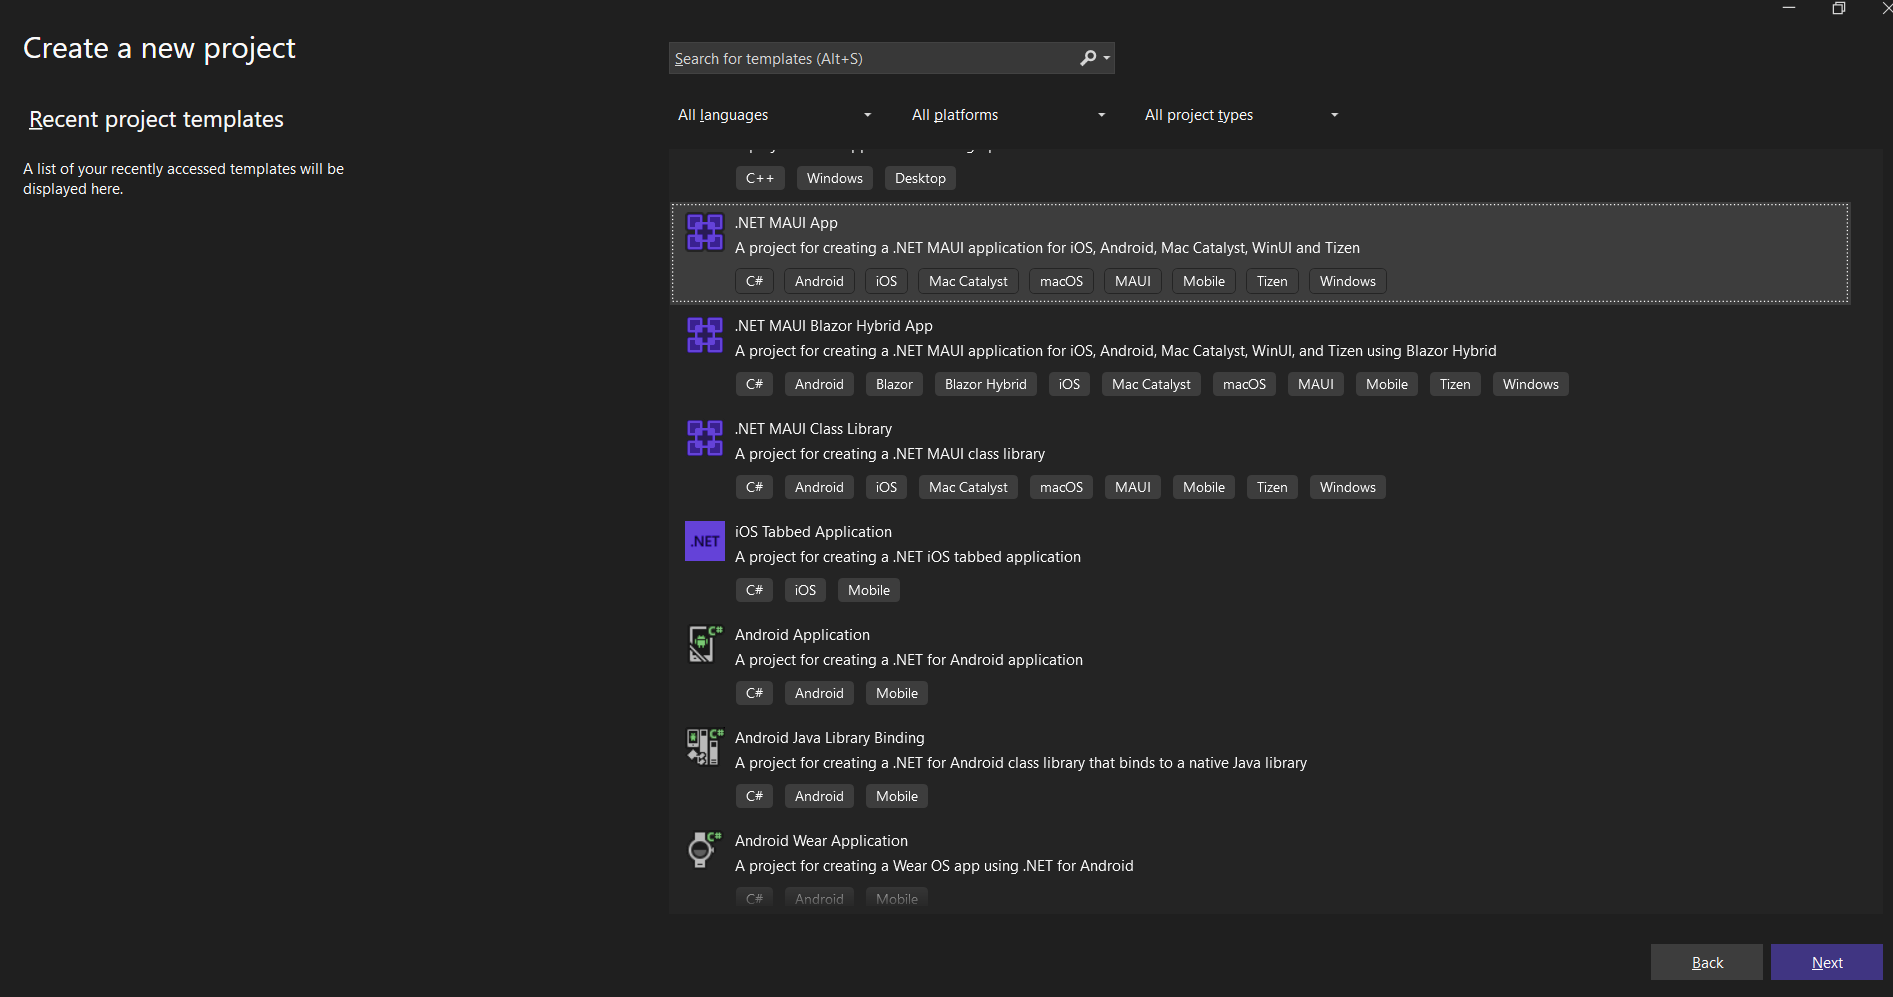Click the Android Java Library Binding icon

point(704,747)
